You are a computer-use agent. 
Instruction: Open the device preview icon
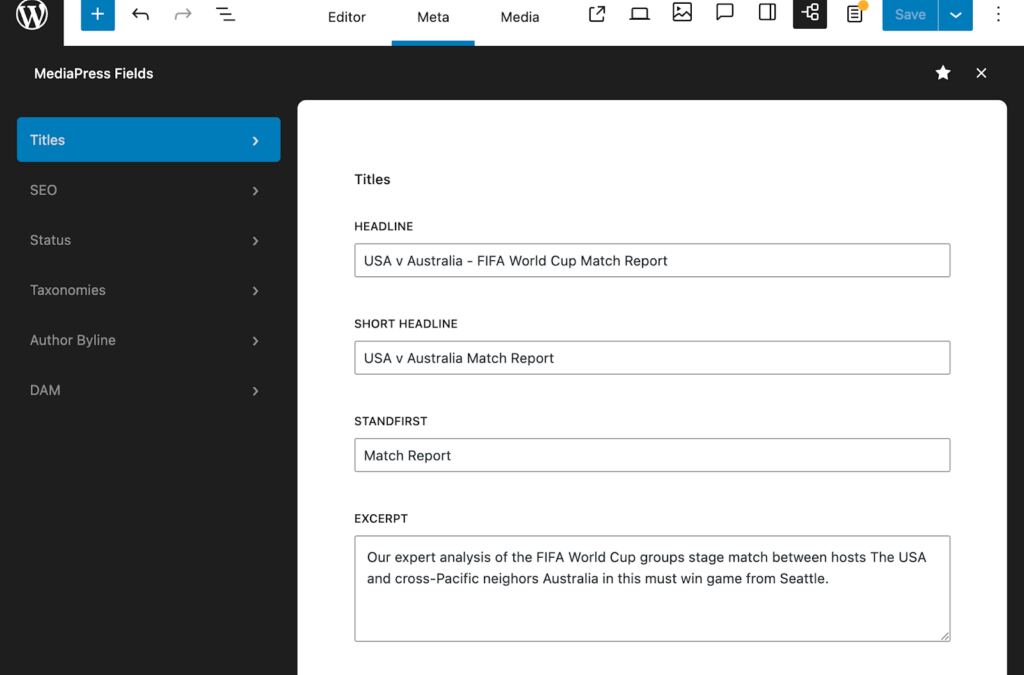click(640, 15)
